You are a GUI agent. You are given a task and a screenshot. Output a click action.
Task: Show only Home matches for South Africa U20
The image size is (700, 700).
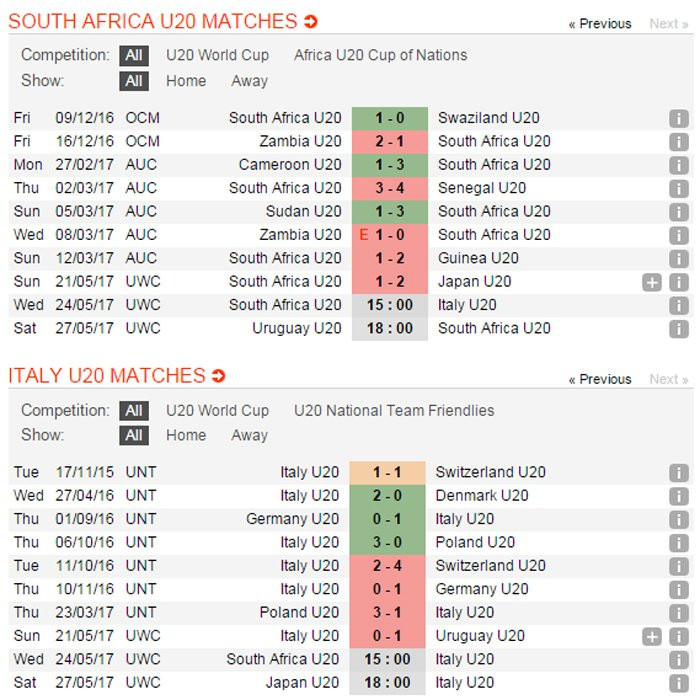[186, 81]
